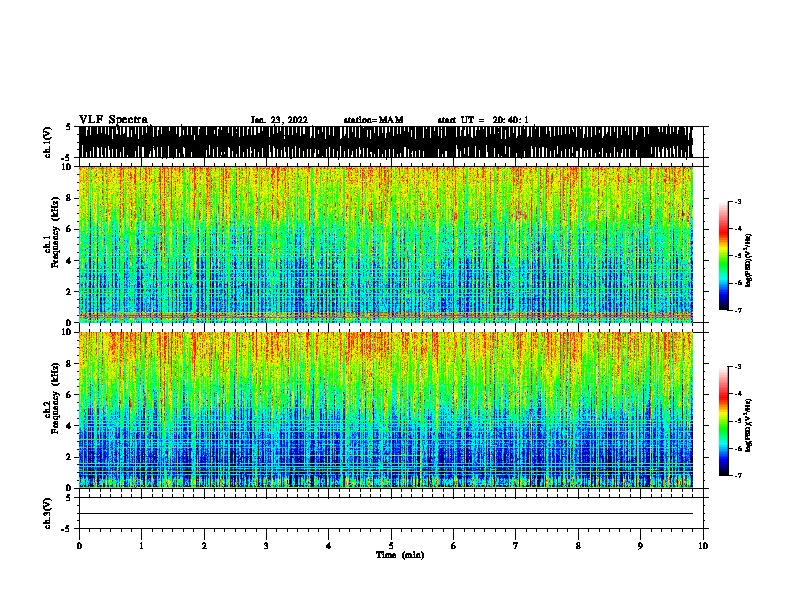Click the "-3" label on ch.2 color bar
The width and height of the screenshot is (792, 612).
click(x=737, y=367)
